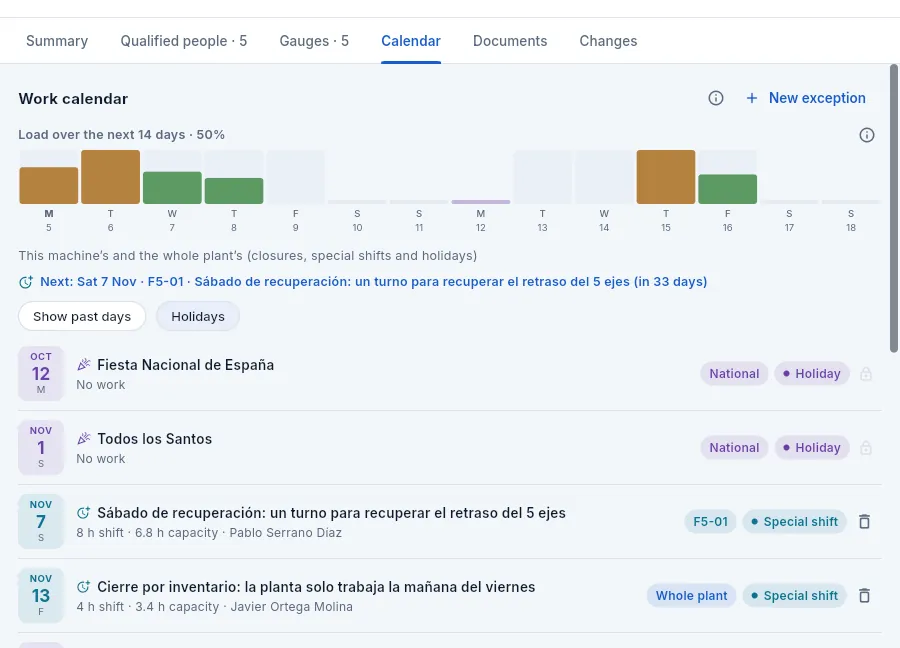
Task: Switch to Qualified people tab
Action: click(x=184, y=41)
